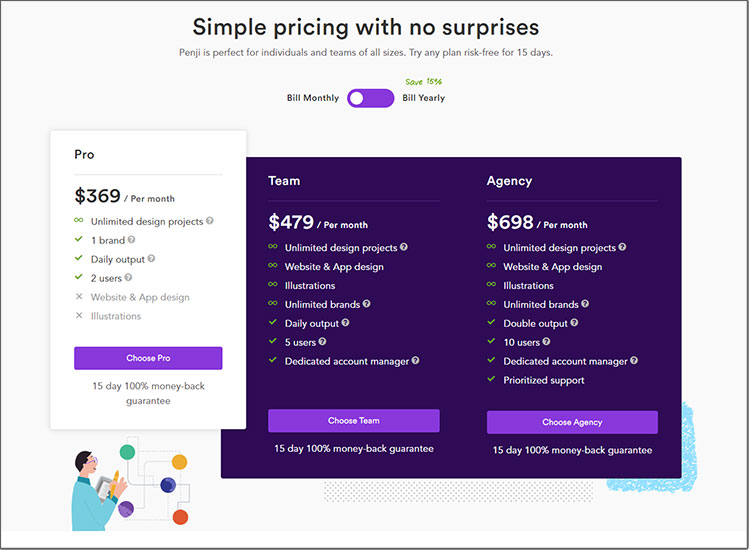Viewport: 750px width, 550px height.
Task: Select the Bill Yearly label
Action: click(x=423, y=98)
